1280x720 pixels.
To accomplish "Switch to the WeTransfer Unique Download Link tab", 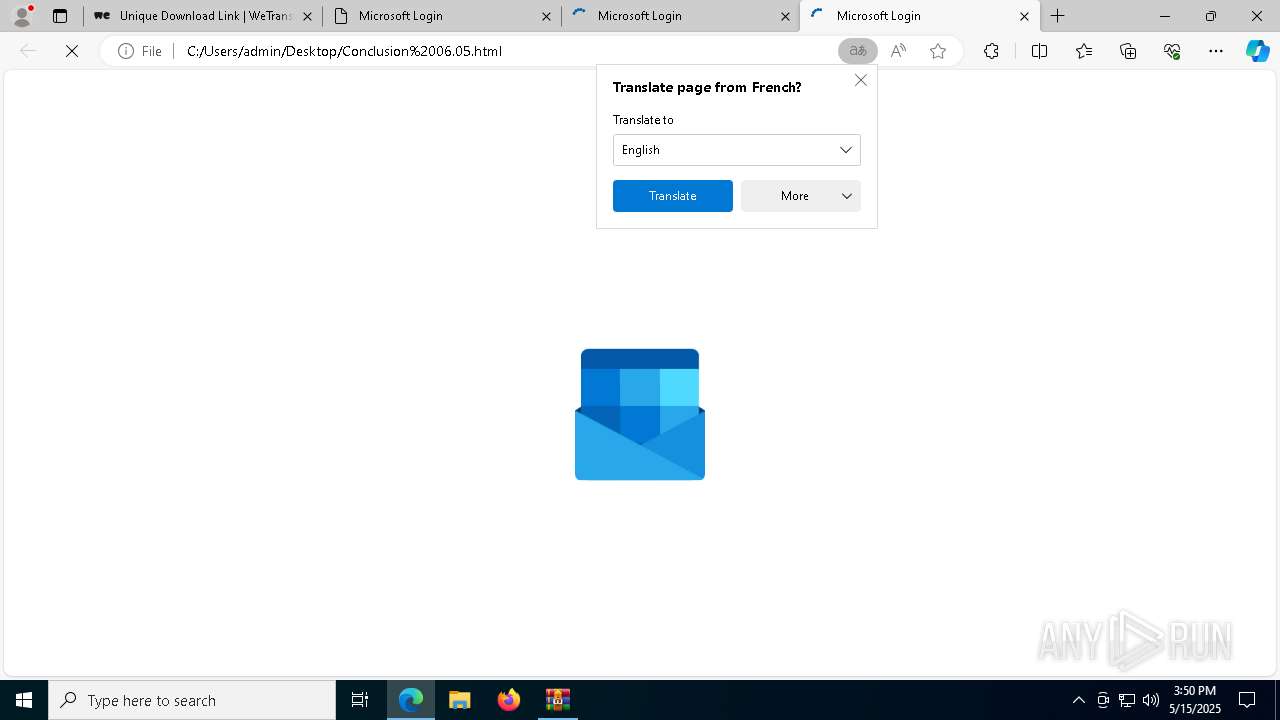I will pyautogui.click(x=204, y=16).
